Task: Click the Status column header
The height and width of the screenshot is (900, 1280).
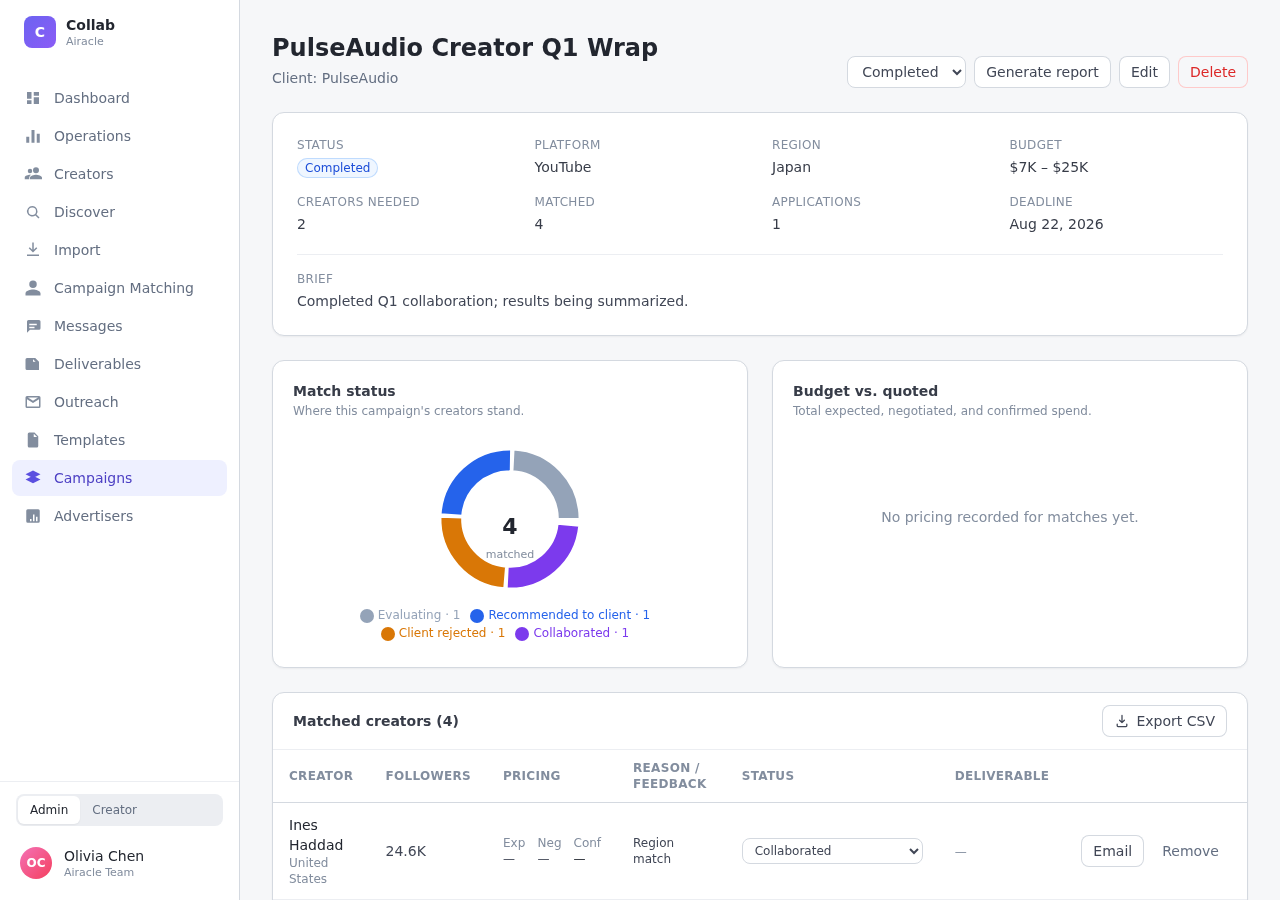Action: click(768, 776)
